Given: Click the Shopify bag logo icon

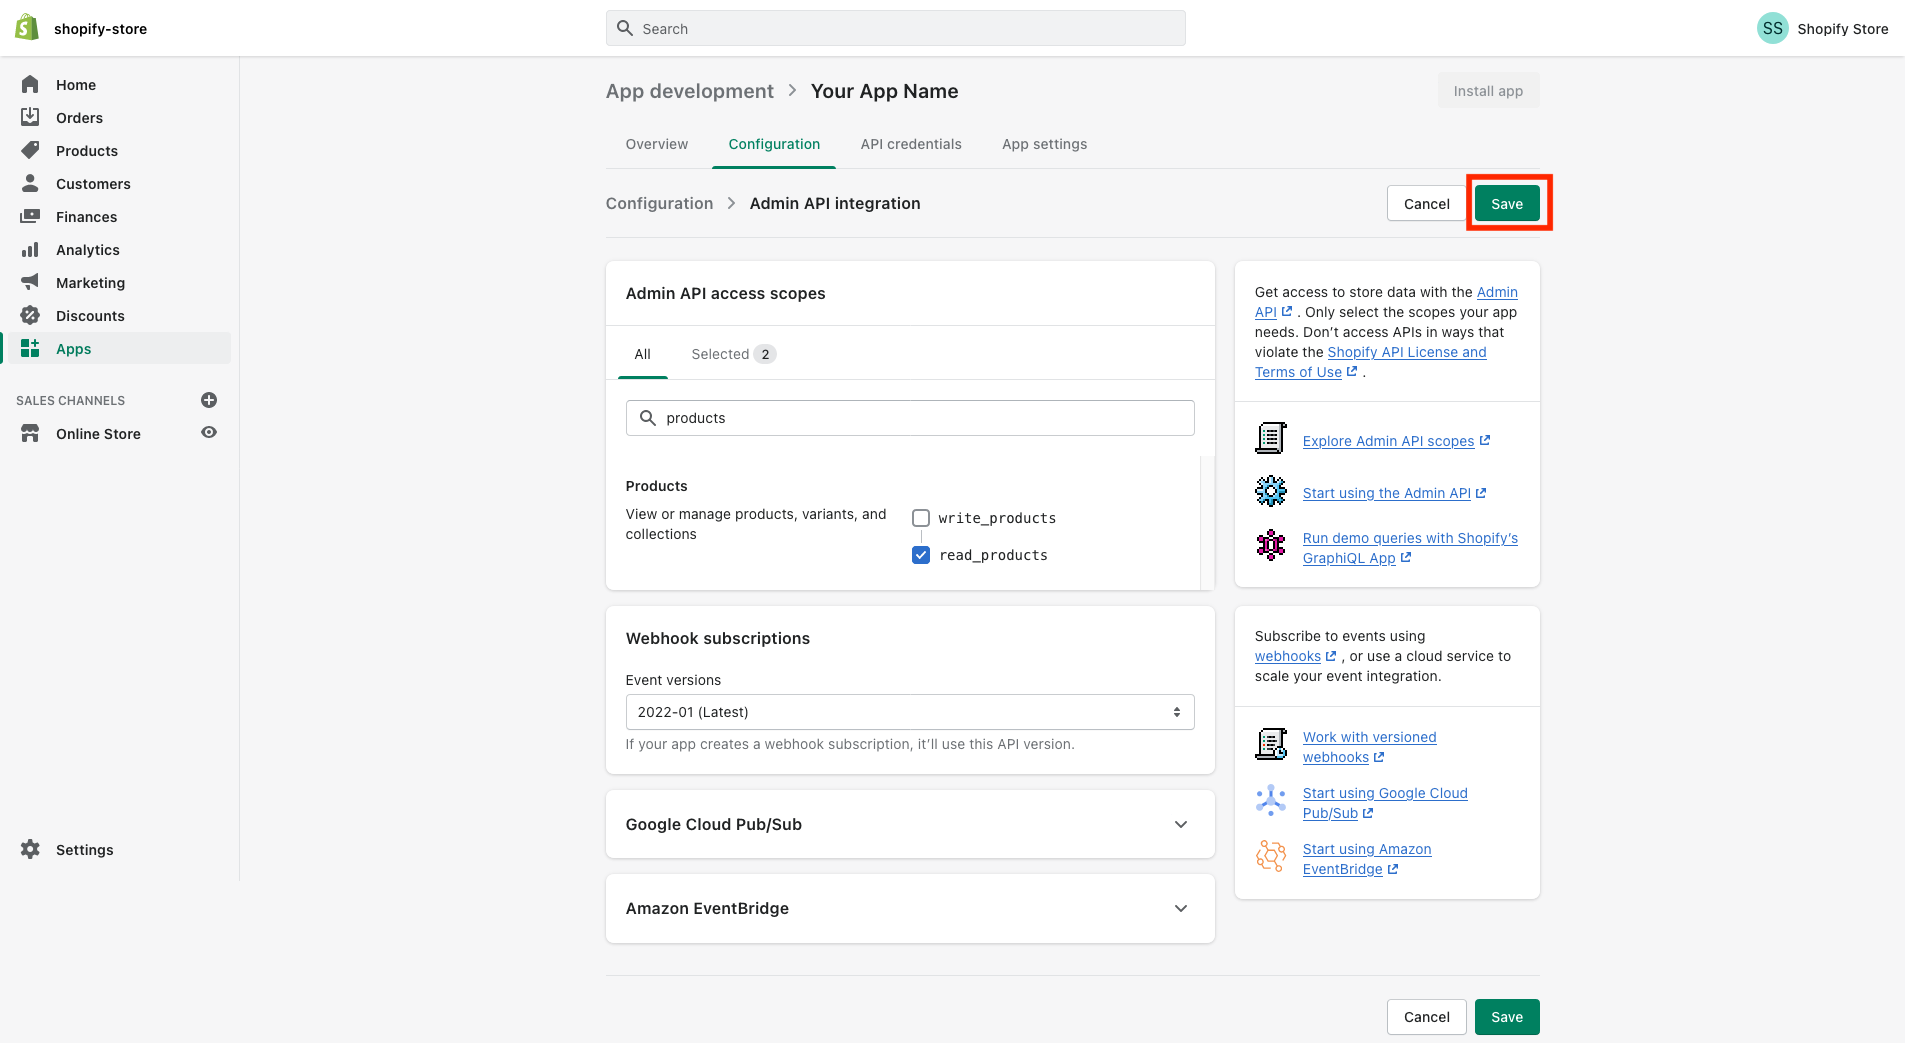Looking at the screenshot, I should pos(27,28).
